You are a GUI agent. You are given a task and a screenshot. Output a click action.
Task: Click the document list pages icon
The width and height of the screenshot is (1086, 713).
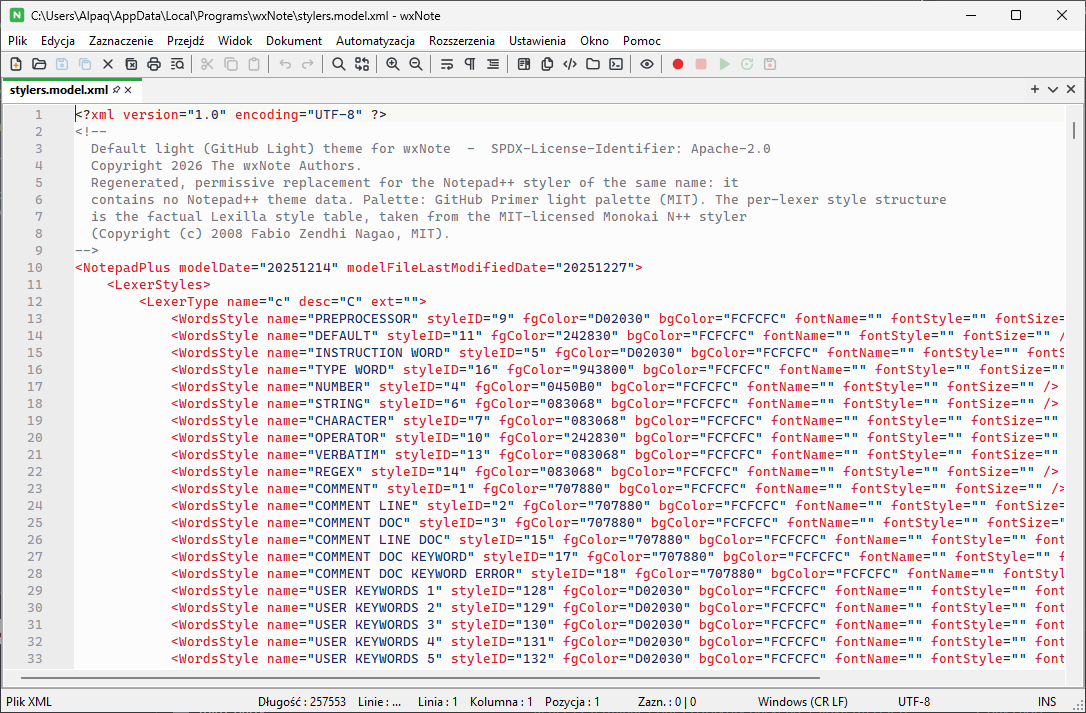(x=546, y=64)
